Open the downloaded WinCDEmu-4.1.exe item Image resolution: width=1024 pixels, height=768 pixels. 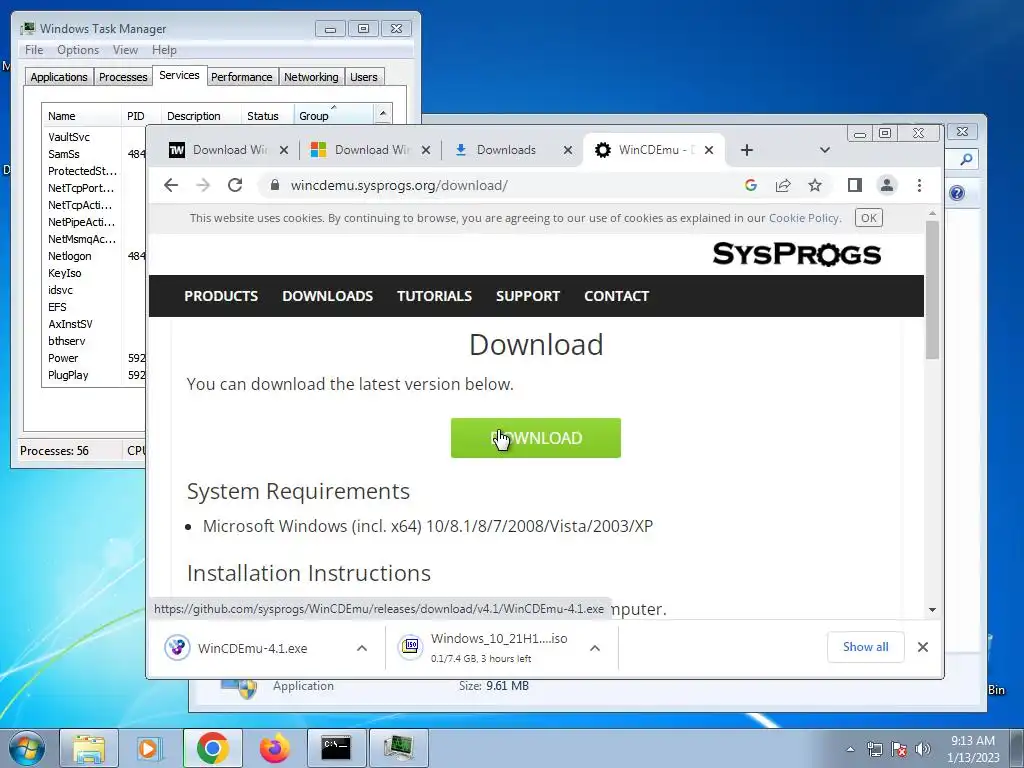coord(252,648)
